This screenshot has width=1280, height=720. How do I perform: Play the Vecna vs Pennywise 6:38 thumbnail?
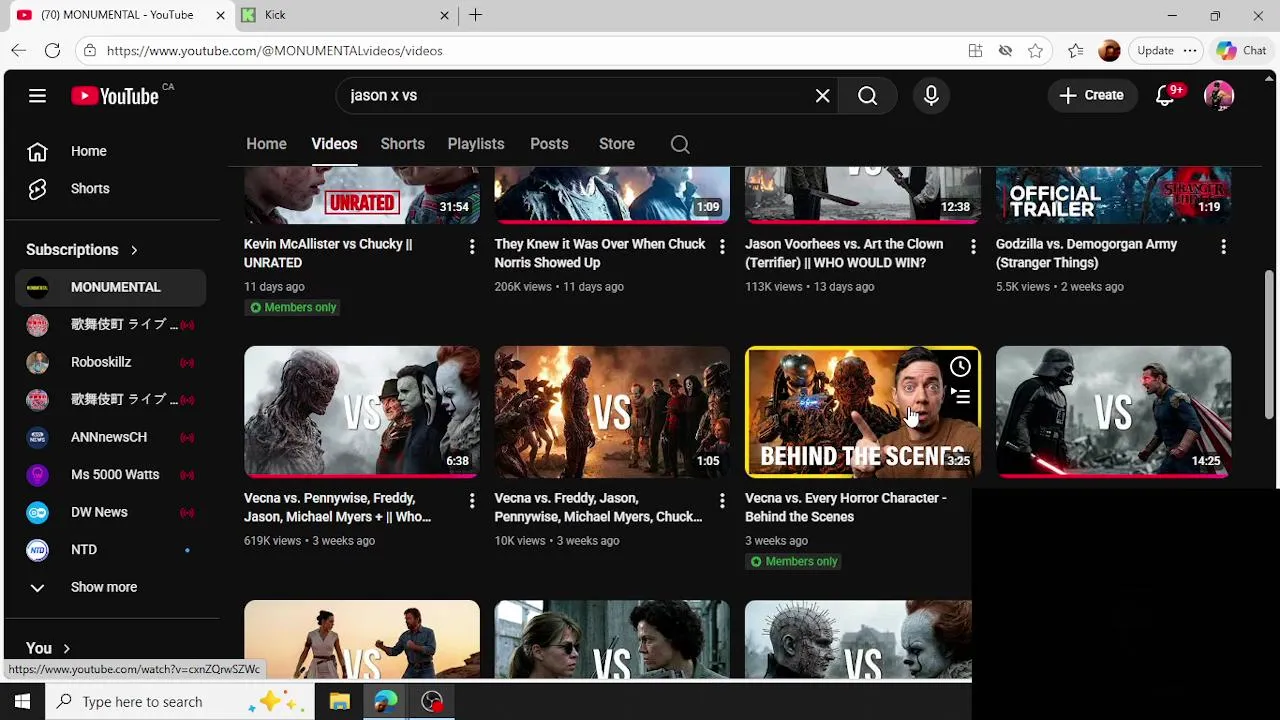point(362,412)
